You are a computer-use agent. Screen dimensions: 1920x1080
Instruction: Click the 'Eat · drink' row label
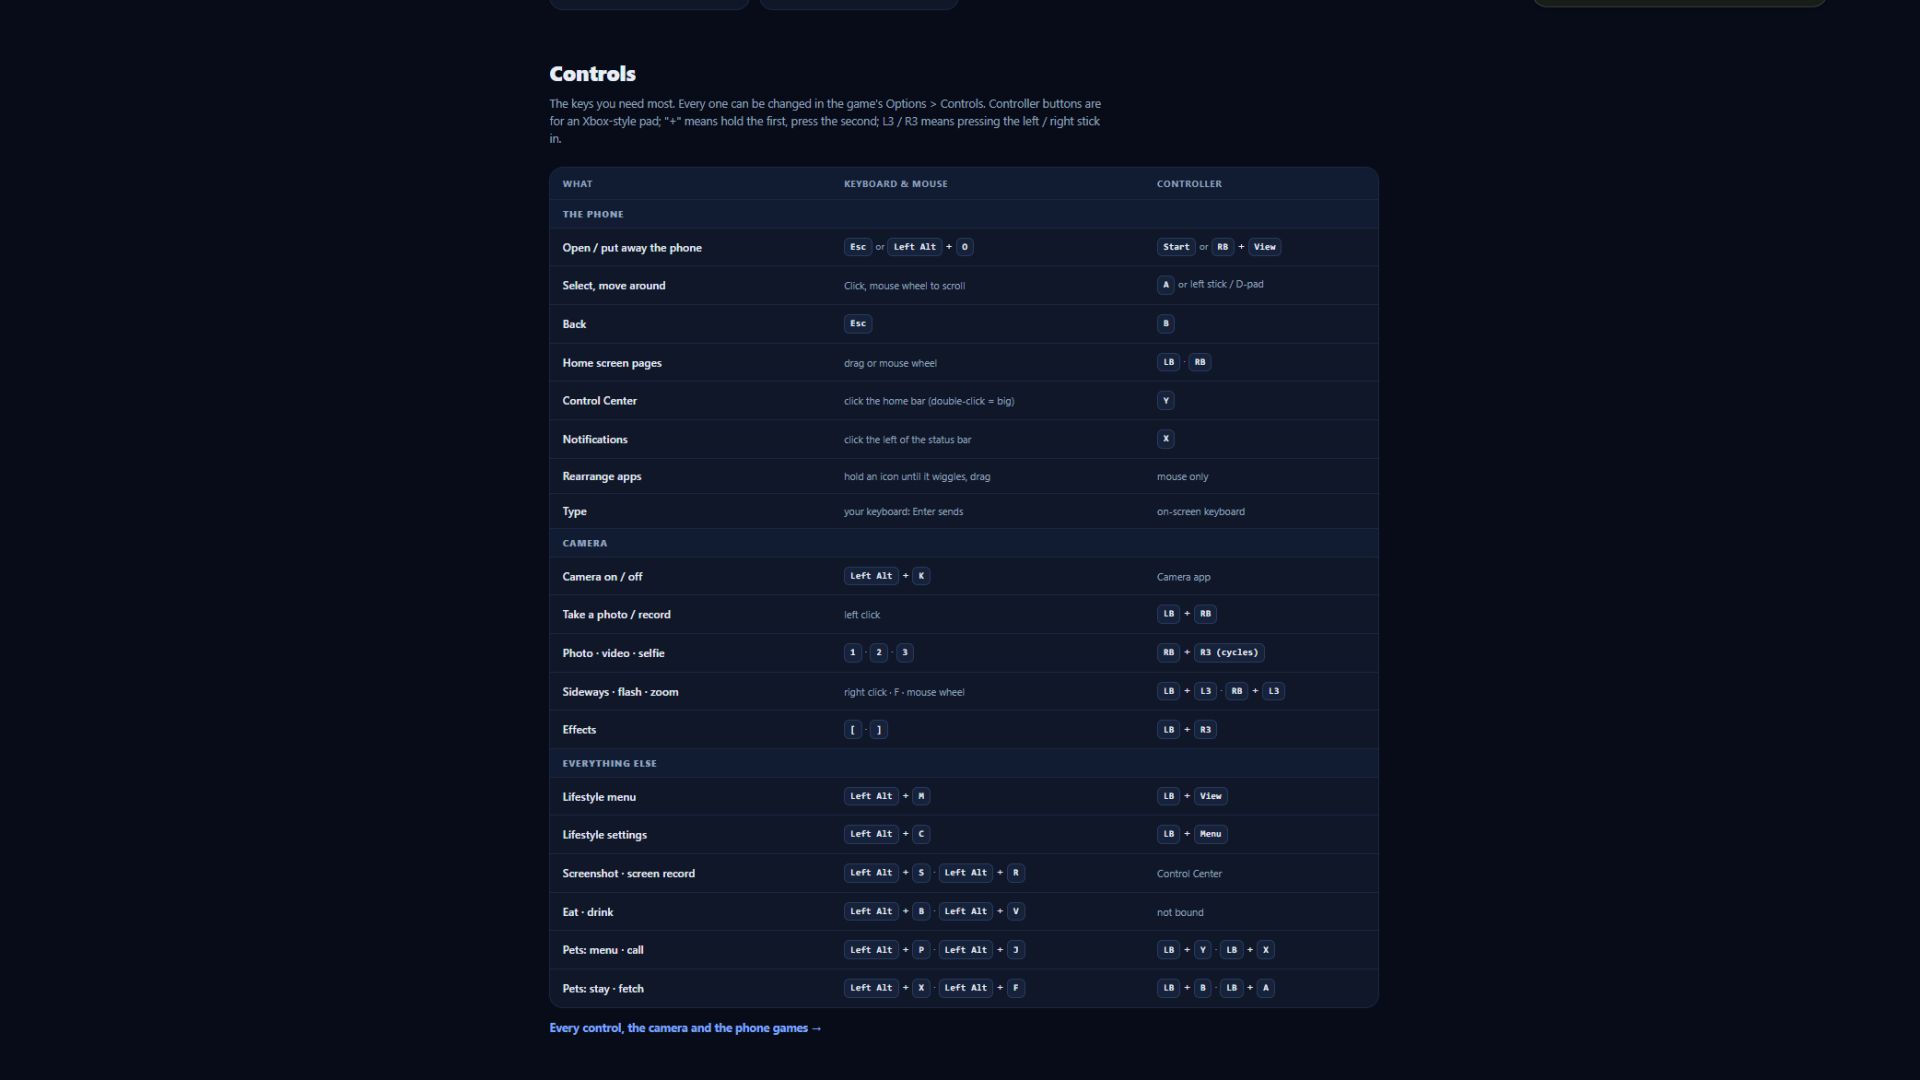pyautogui.click(x=588, y=912)
